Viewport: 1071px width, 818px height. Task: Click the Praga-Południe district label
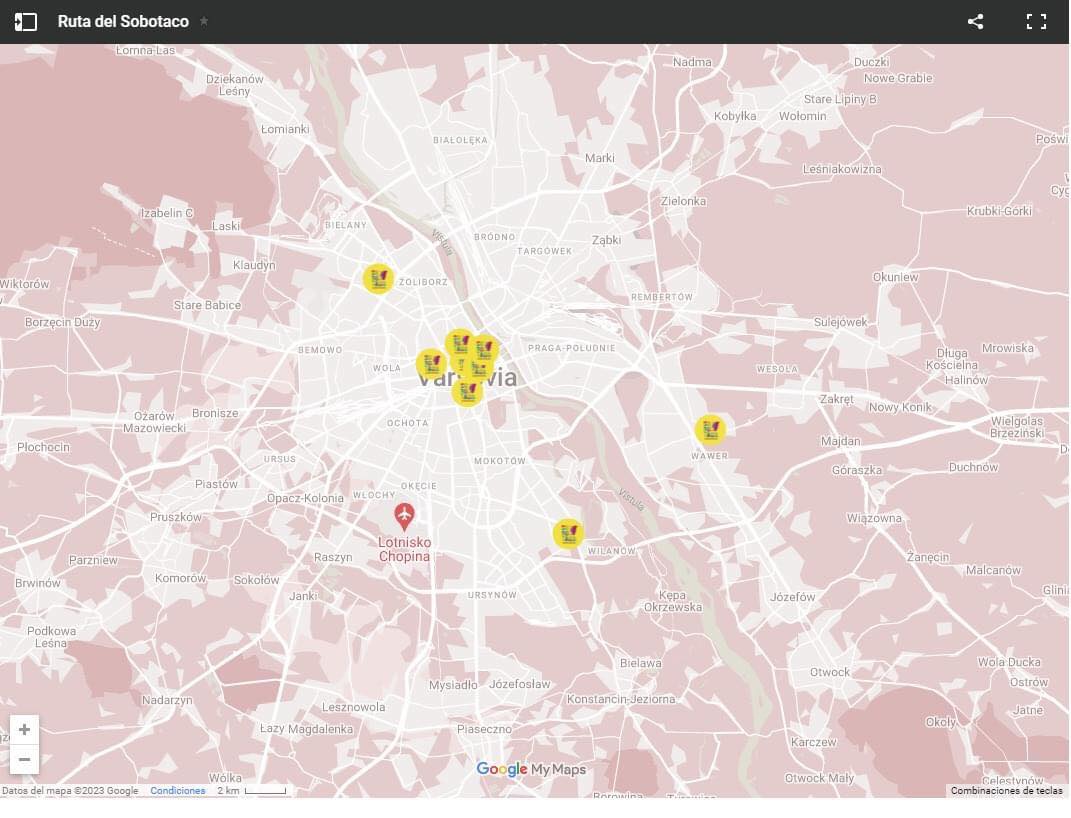[x=572, y=348]
